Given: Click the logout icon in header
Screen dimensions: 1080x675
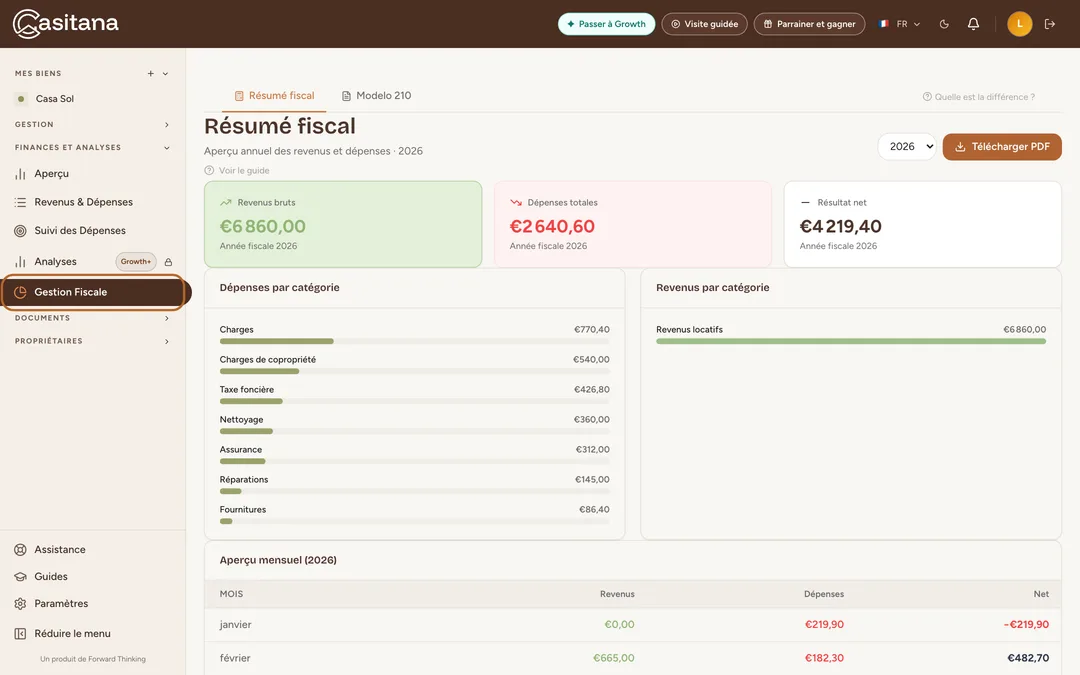Looking at the screenshot, I should pyautogui.click(x=1050, y=24).
